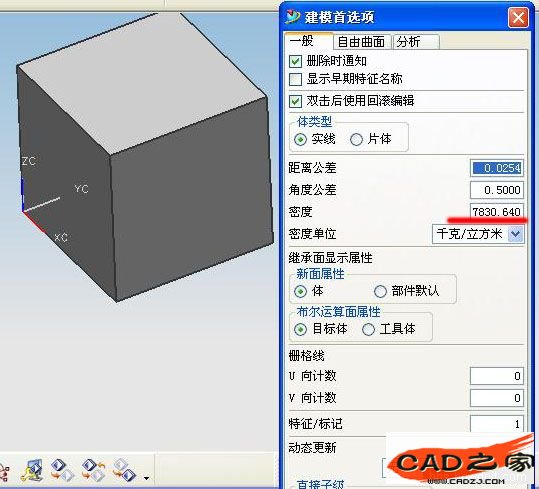The width and height of the screenshot is (539, 489).
Task: Select the 部件默认 new face property option
Action: (380, 291)
